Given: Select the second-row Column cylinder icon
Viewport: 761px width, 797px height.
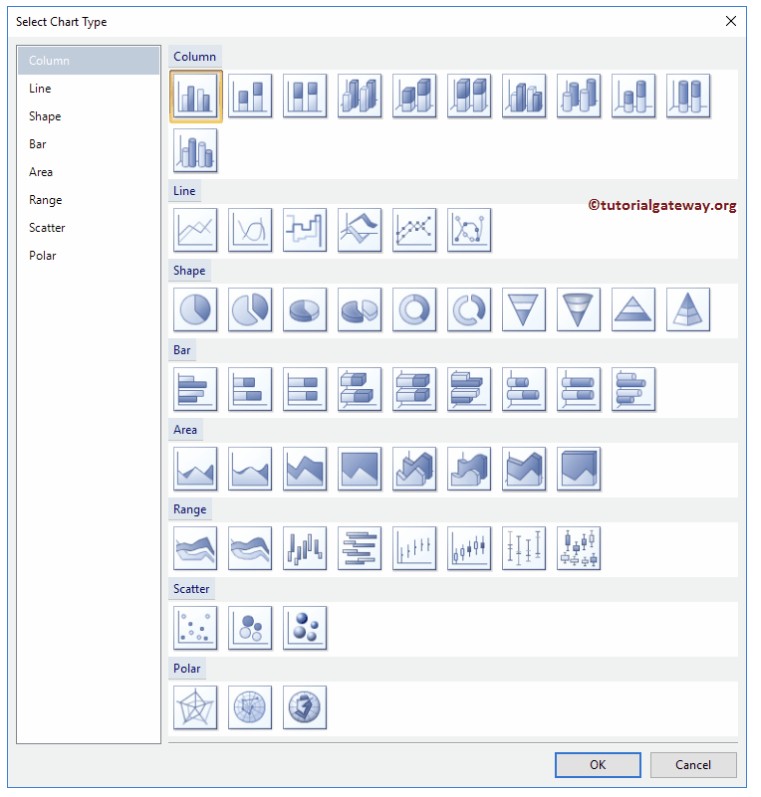Looking at the screenshot, I should (195, 151).
